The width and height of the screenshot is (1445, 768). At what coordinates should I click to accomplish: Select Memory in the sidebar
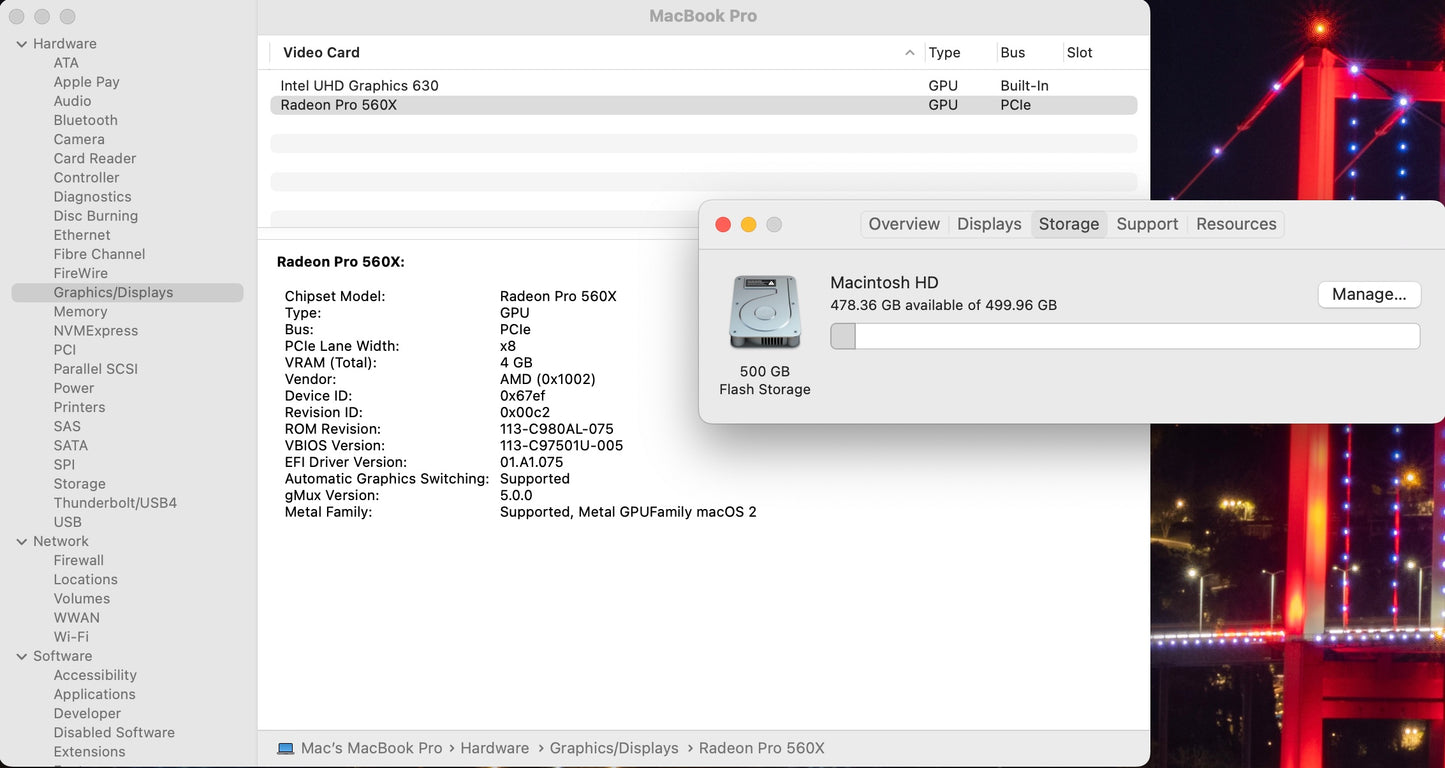pos(80,312)
